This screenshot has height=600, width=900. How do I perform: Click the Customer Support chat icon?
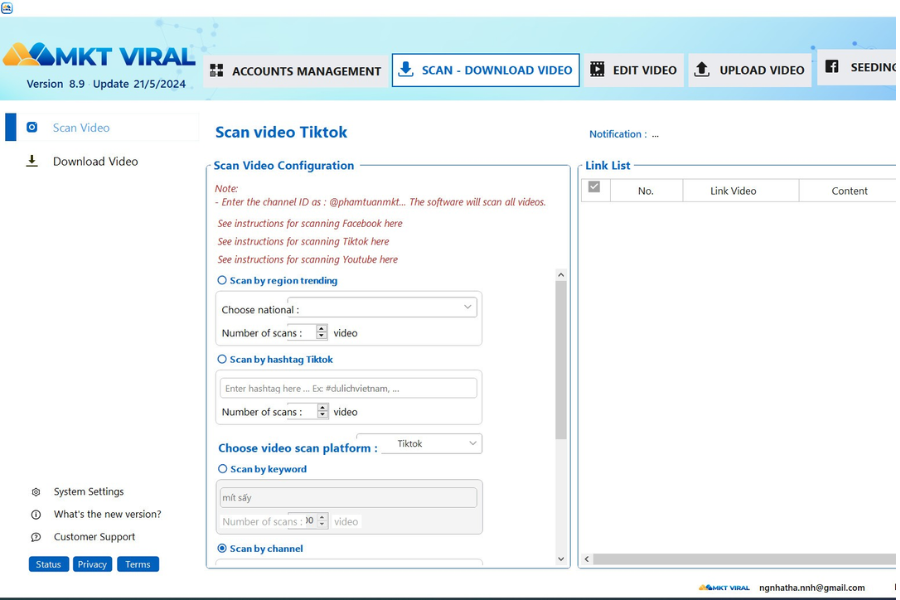pos(36,537)
